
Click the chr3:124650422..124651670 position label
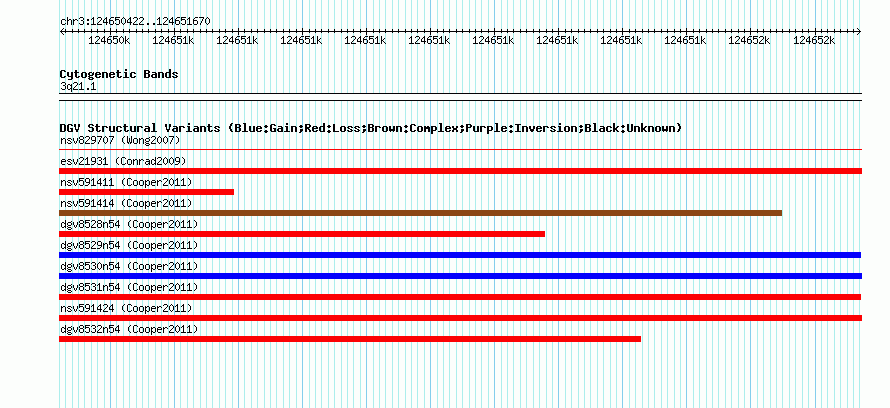click(x=135, y=22)
